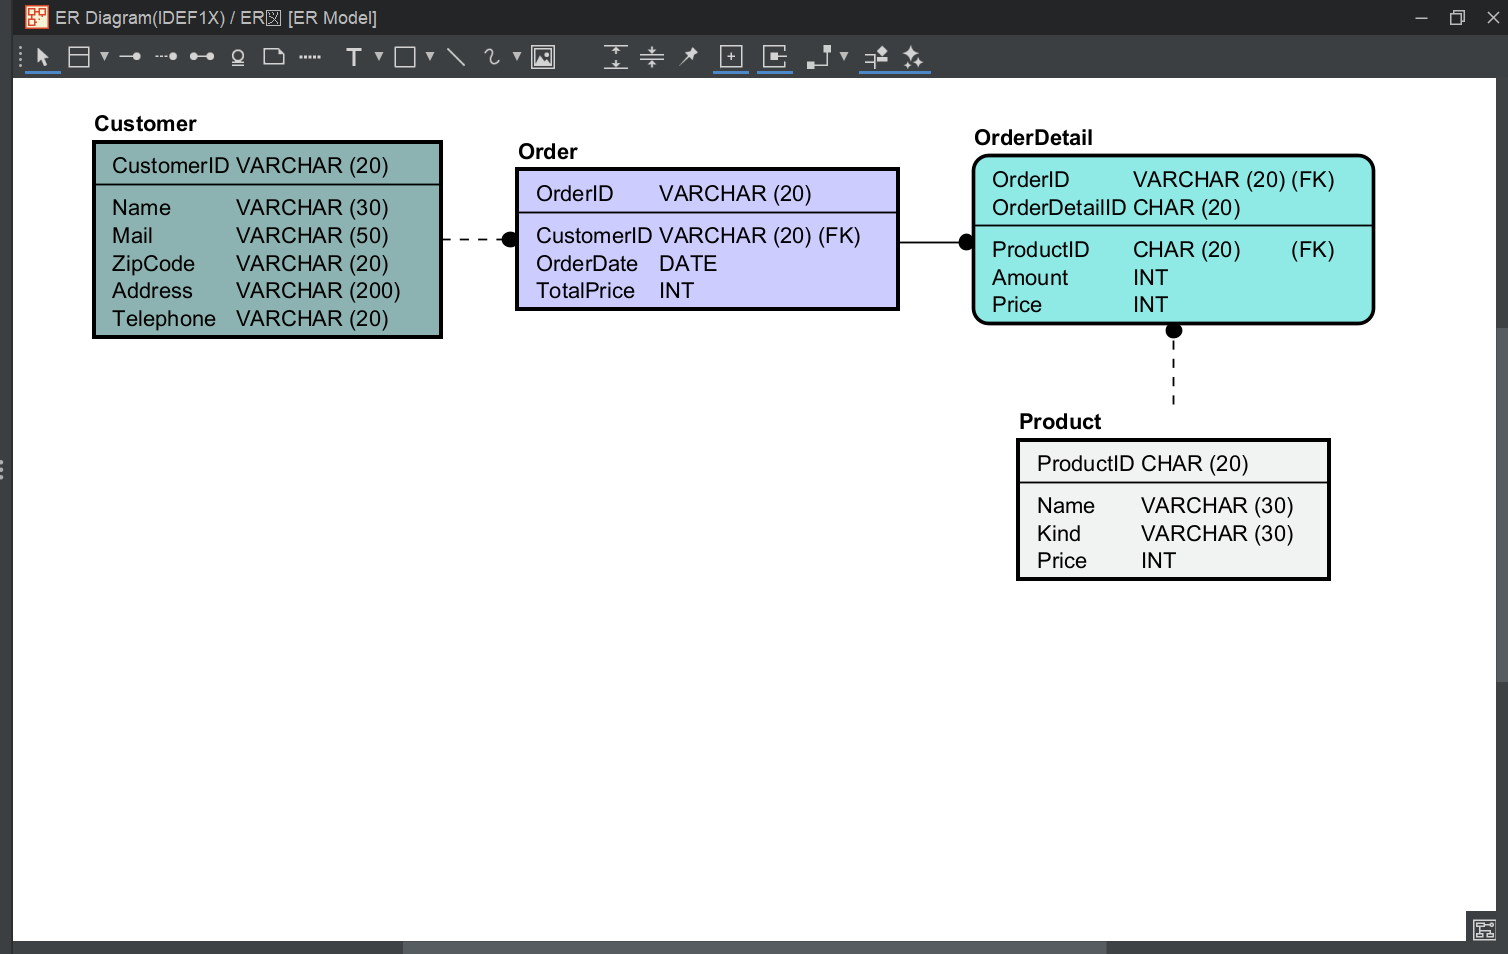Select the many-to-many relationship tool
1508x954 pixels.
pyautogui.click(x=202, y=57)
